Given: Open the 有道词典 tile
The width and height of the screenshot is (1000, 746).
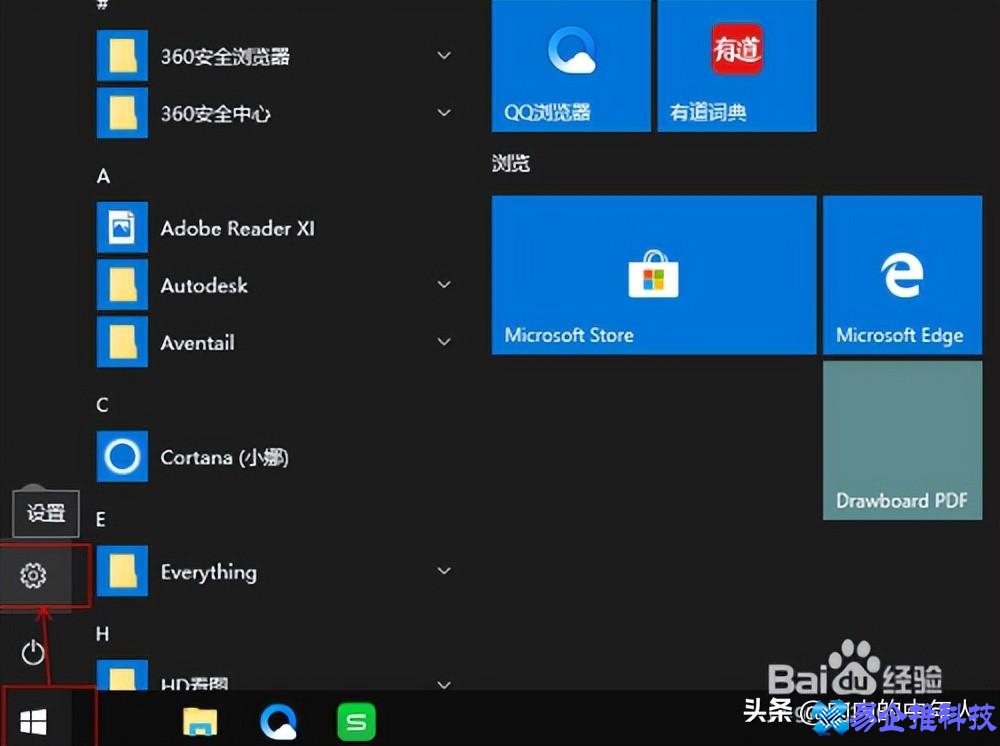Looking at the screenshot, I should pos(736,66).
